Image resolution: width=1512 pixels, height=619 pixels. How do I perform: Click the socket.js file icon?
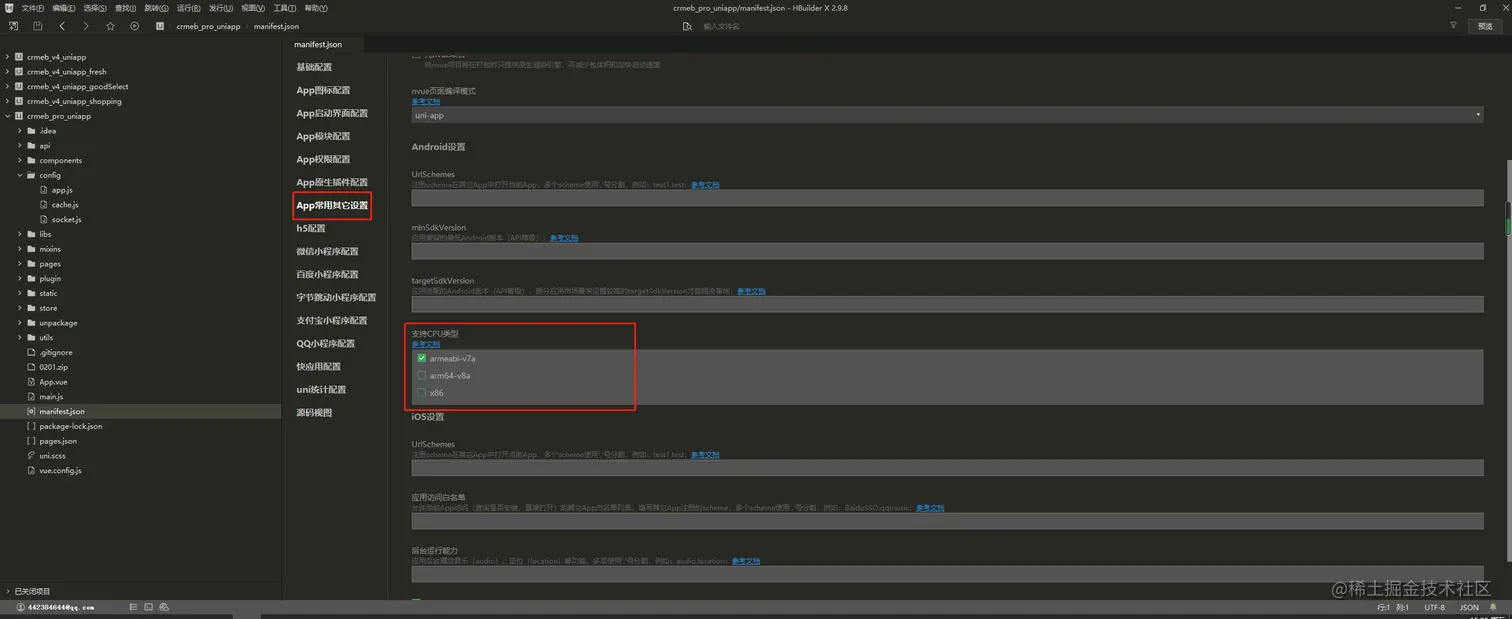(44, 219)
